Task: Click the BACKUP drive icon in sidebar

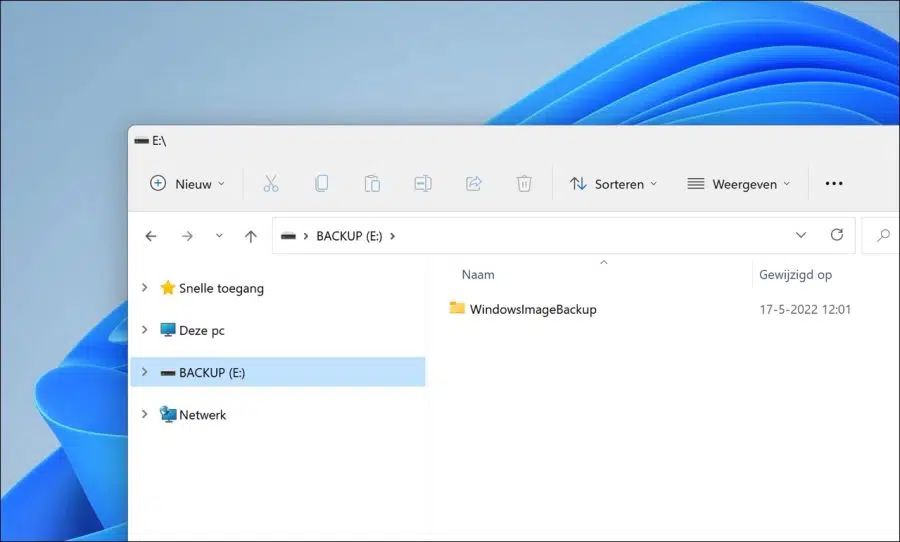Action: (168, 373)
